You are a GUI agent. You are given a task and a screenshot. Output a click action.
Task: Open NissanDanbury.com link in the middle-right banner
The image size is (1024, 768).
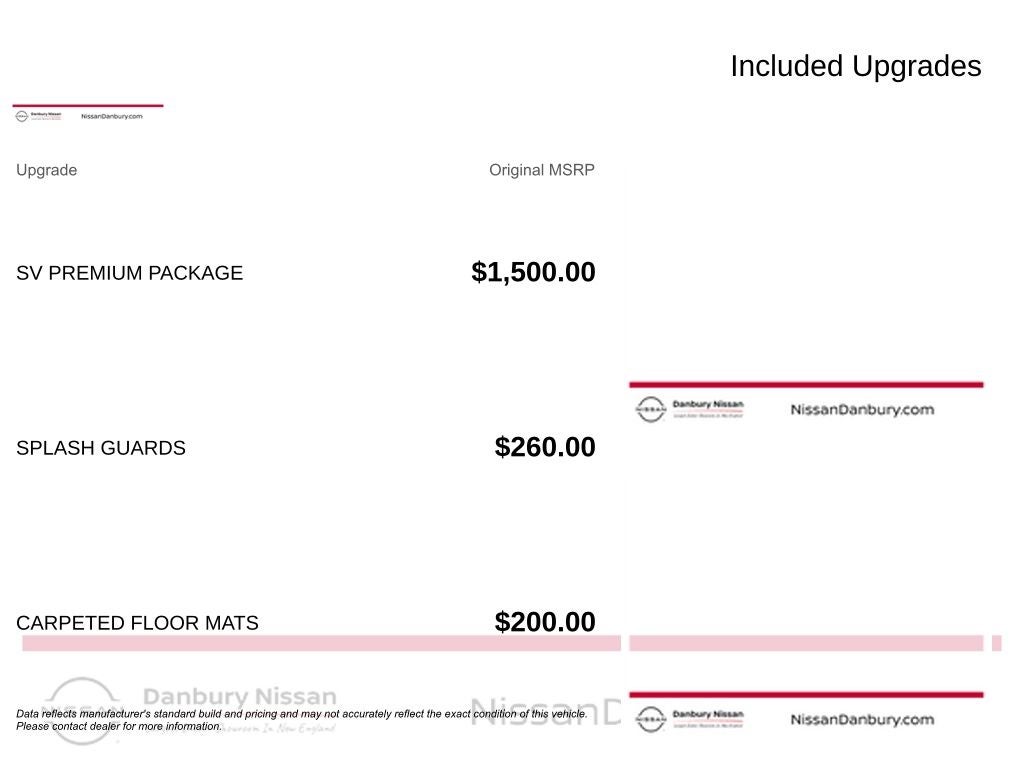(x=862, y=409)
